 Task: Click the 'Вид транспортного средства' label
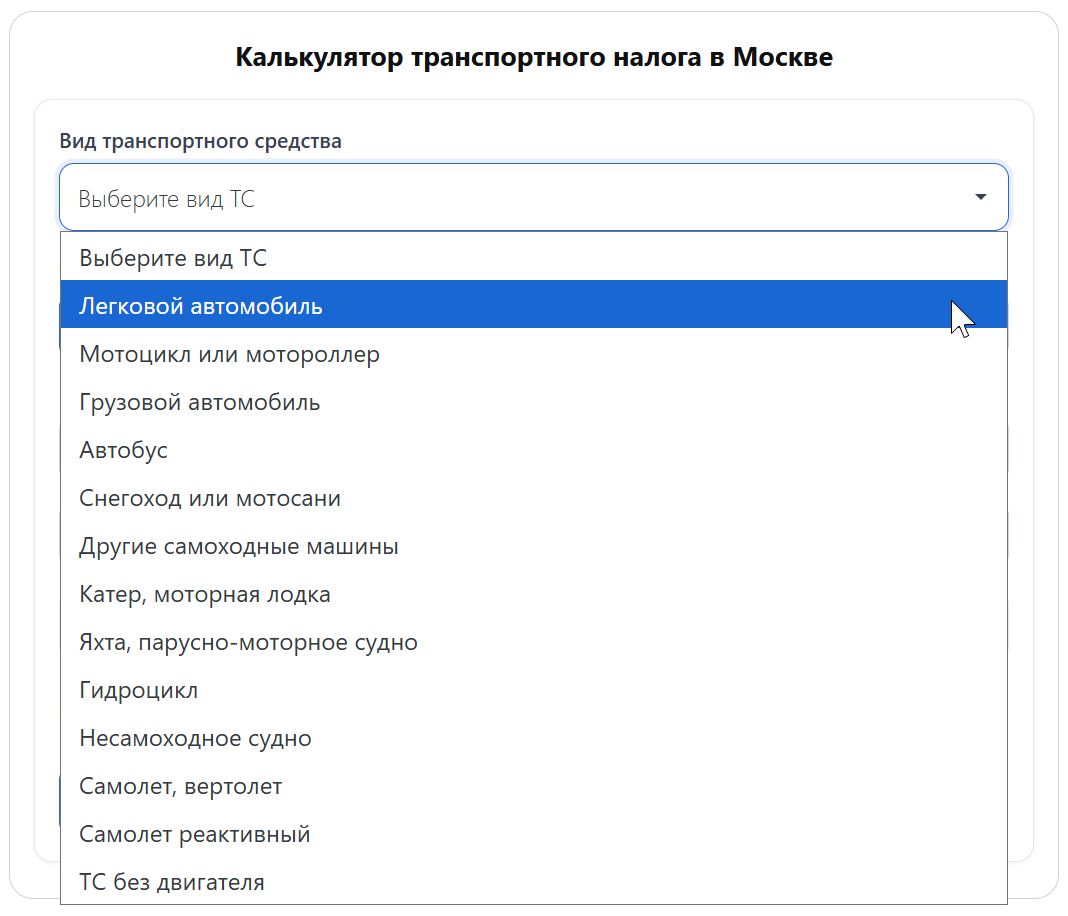click(199, 141)
